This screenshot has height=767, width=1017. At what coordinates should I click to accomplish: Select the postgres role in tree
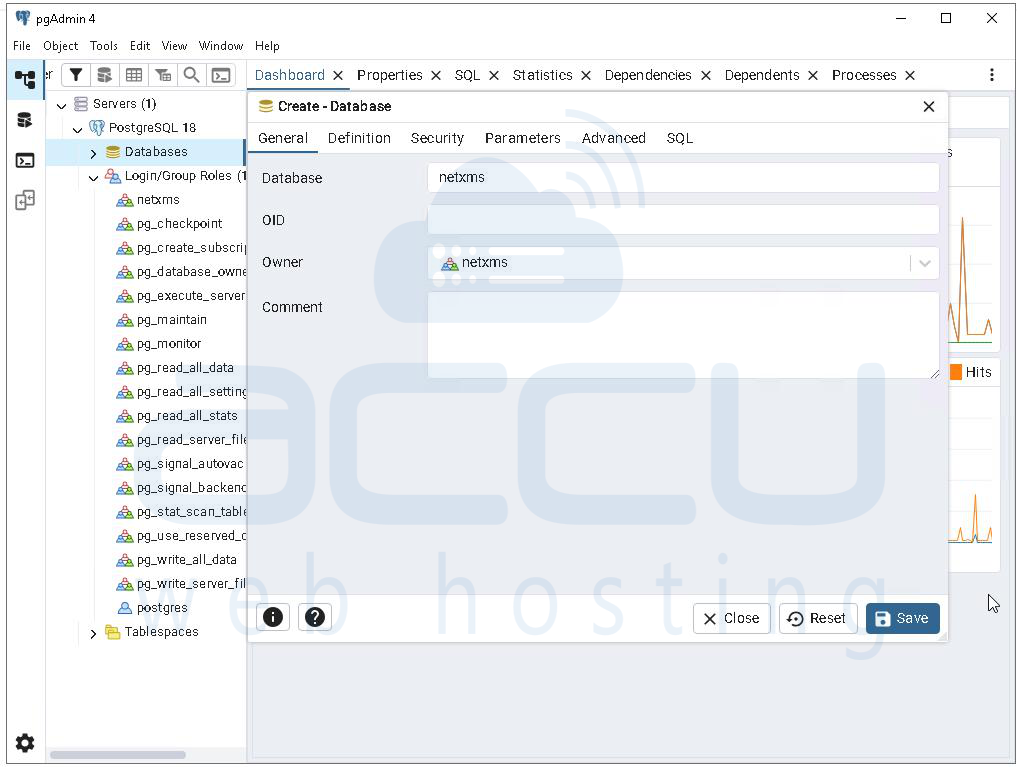(x=162, y=608)
